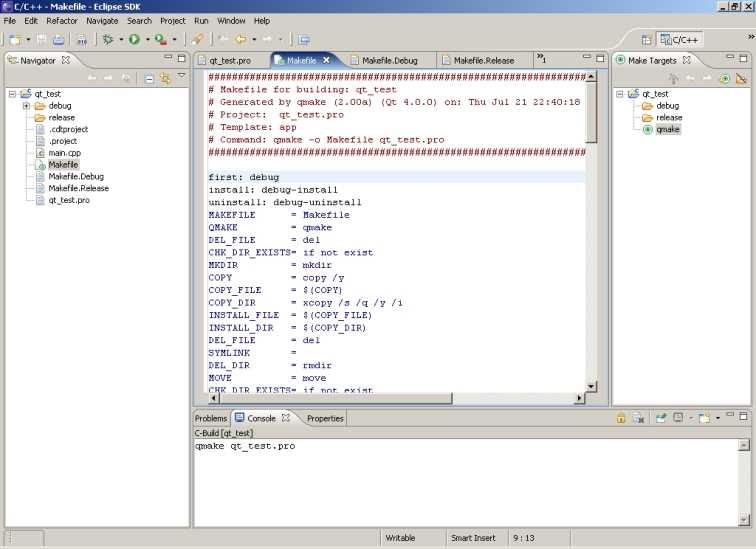Collapse qt_test in Make Targets tree
Viewport: 756px width, 549px height.
[x=620, y=94]
